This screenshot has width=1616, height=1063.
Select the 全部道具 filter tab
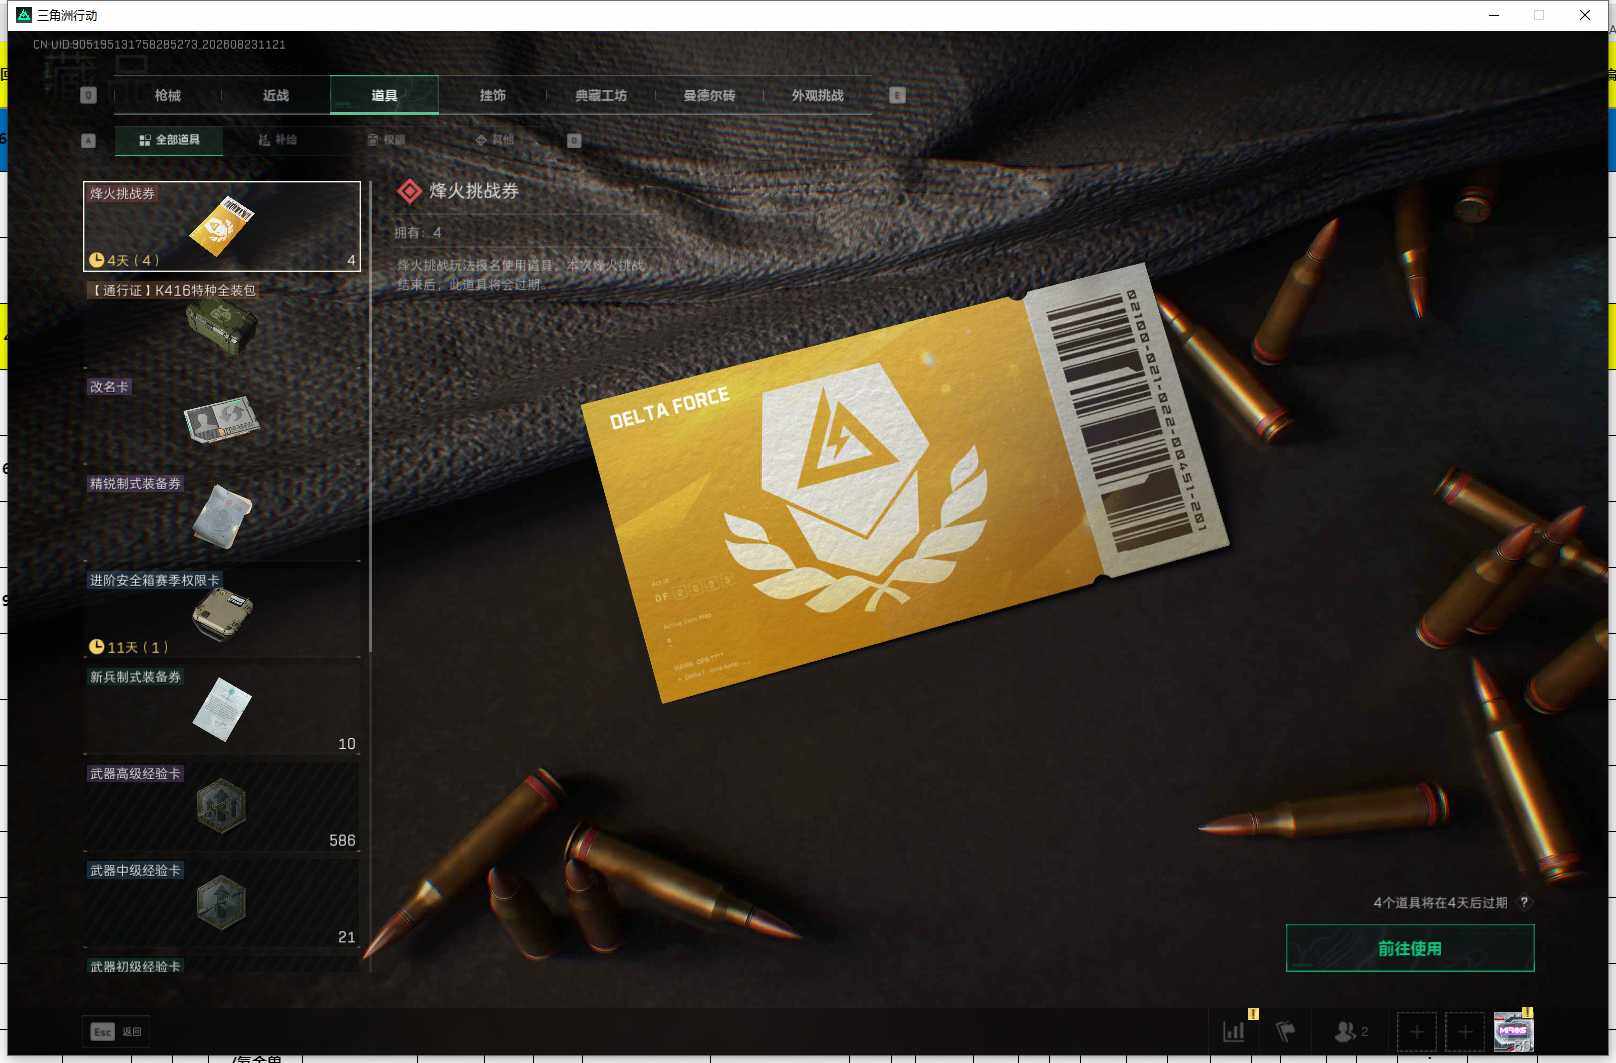tap(169, 140)
